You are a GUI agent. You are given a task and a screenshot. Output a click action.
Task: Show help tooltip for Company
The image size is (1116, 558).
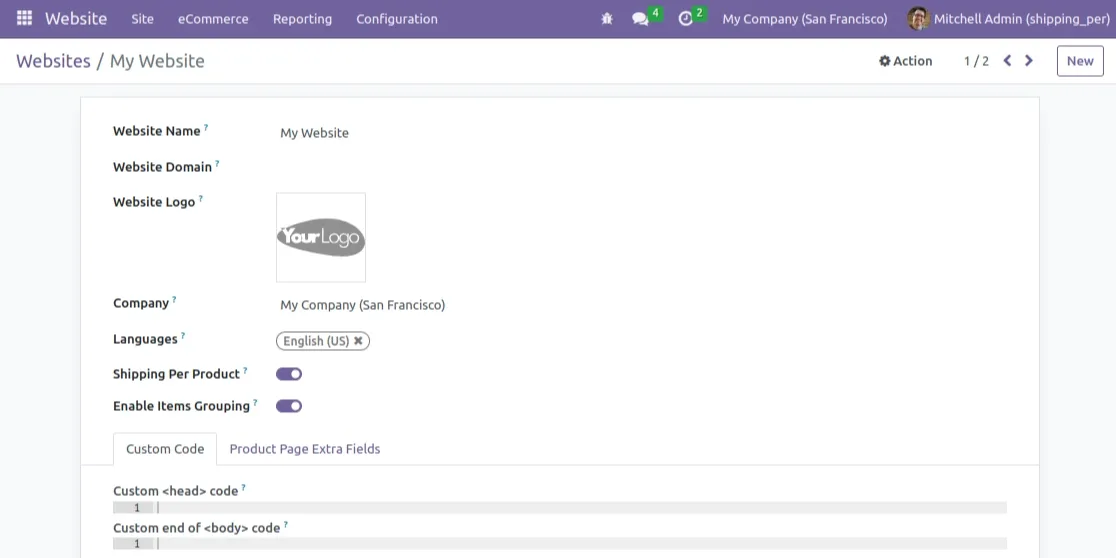click(174, 299)
